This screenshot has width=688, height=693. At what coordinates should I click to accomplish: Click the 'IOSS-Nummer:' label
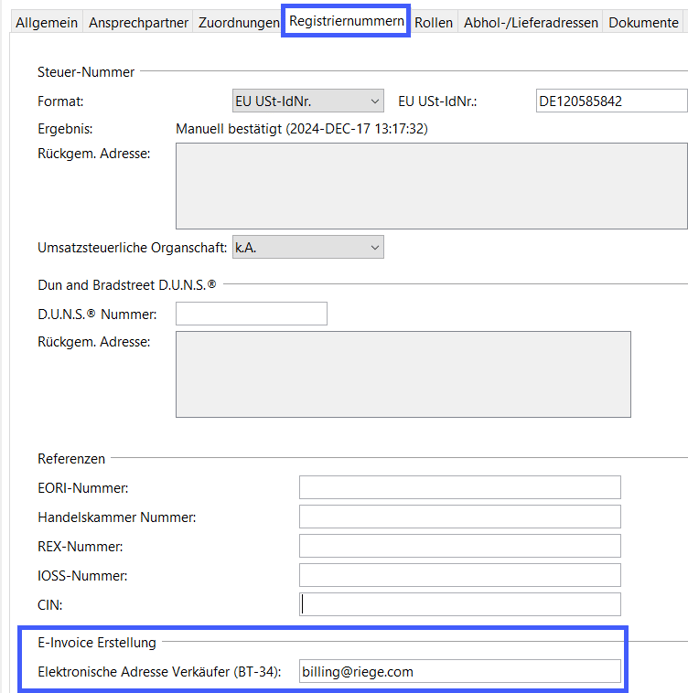82,575
